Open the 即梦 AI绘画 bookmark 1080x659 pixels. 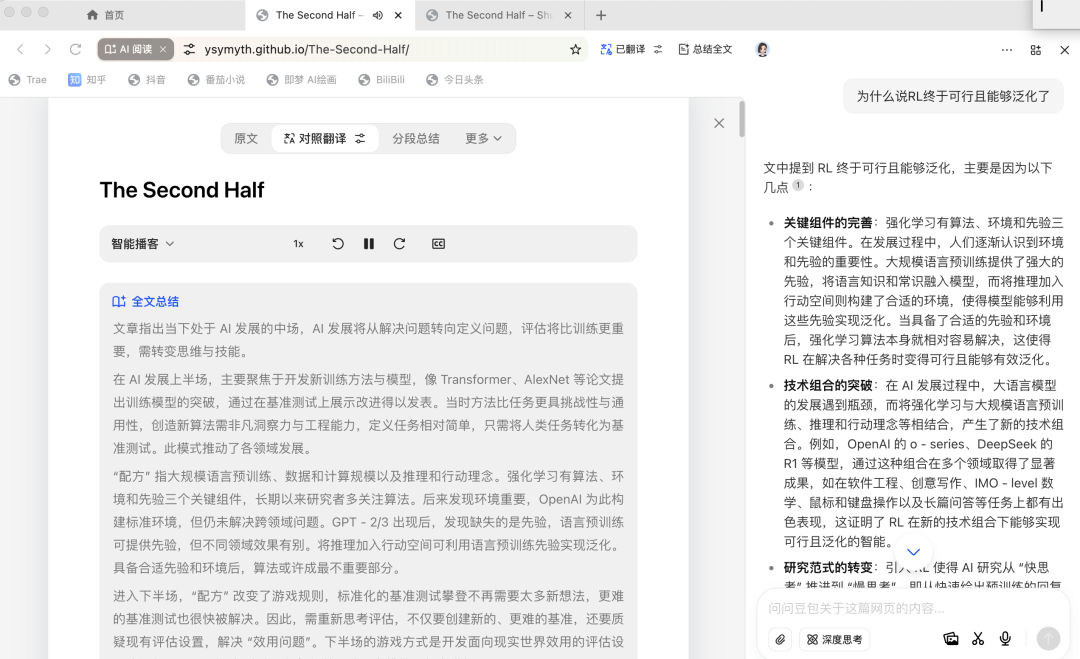pyautogui.click(x=301, y=80)
